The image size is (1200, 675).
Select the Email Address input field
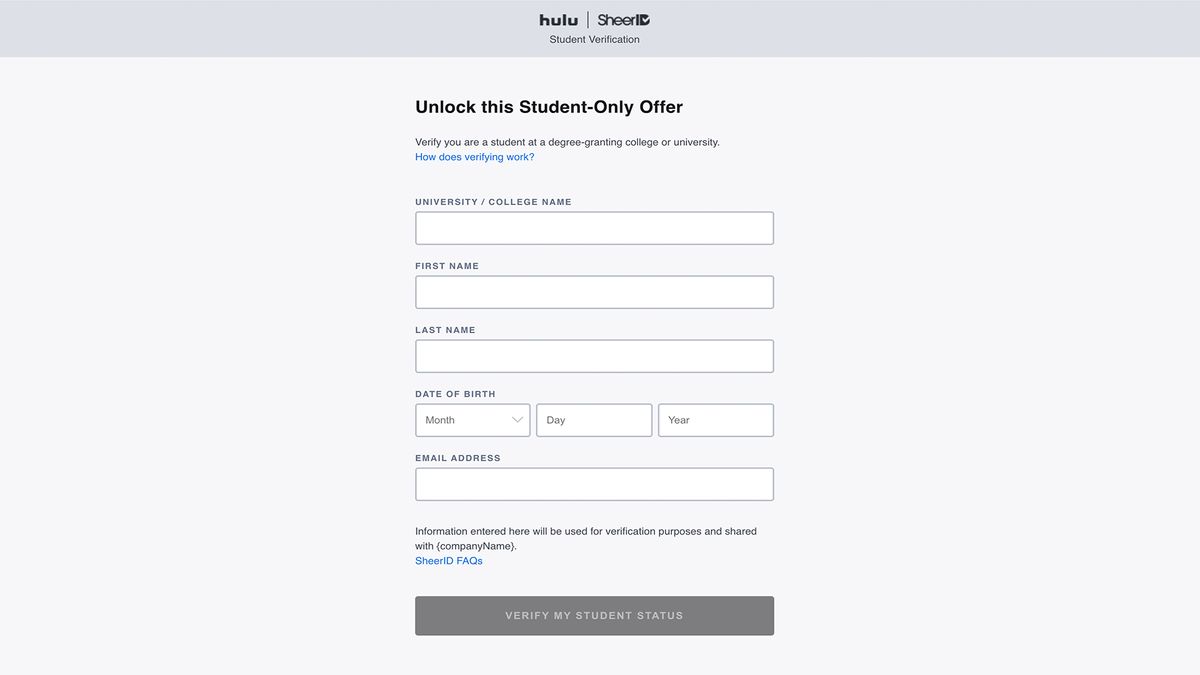(594, 484)
